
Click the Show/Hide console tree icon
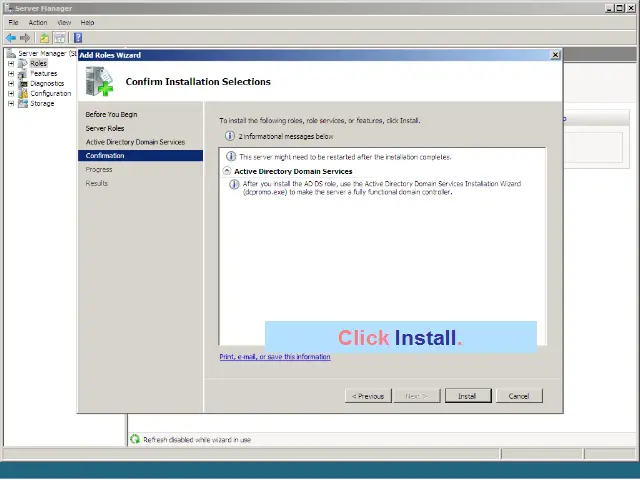pyautogui.click(x=60, y=38)
